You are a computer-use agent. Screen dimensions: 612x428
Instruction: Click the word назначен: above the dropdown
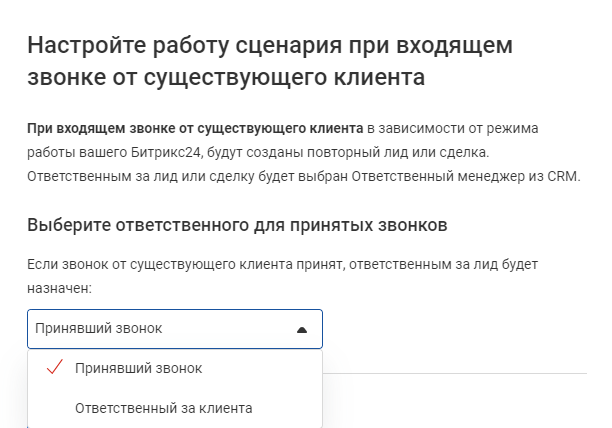click(59, 288)
